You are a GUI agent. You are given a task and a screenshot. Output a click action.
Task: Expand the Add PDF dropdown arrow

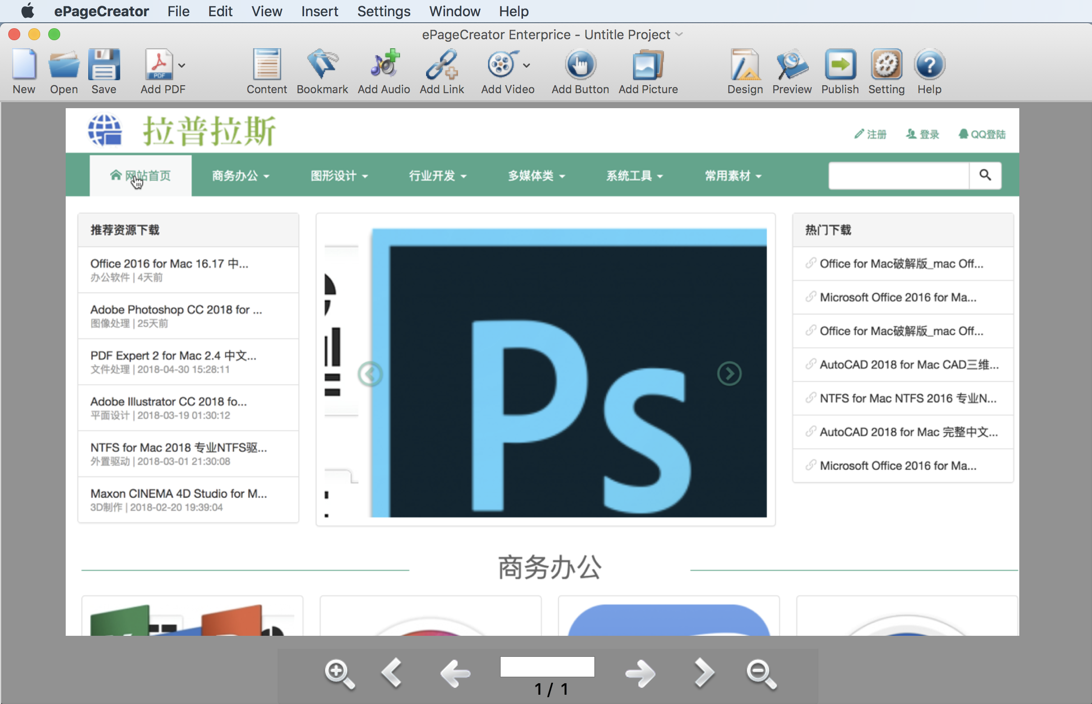pos(180,63)
